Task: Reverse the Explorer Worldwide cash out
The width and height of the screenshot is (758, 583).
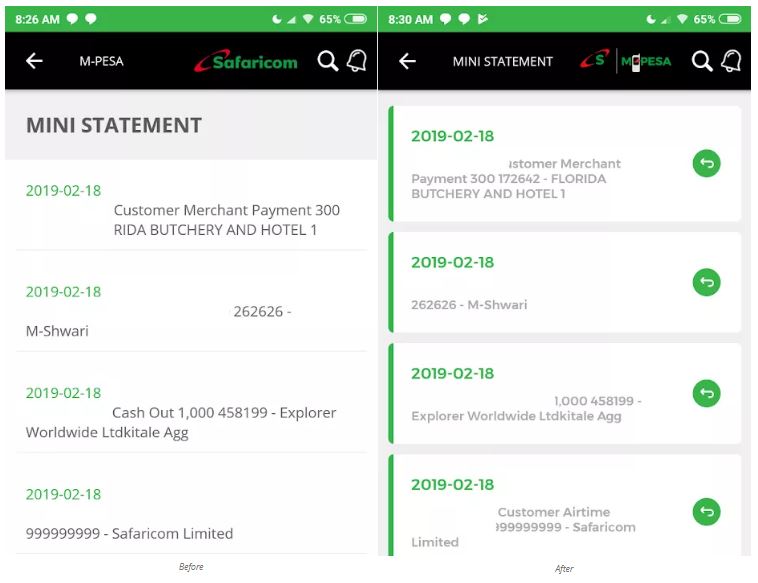Action: pos(706,393)
